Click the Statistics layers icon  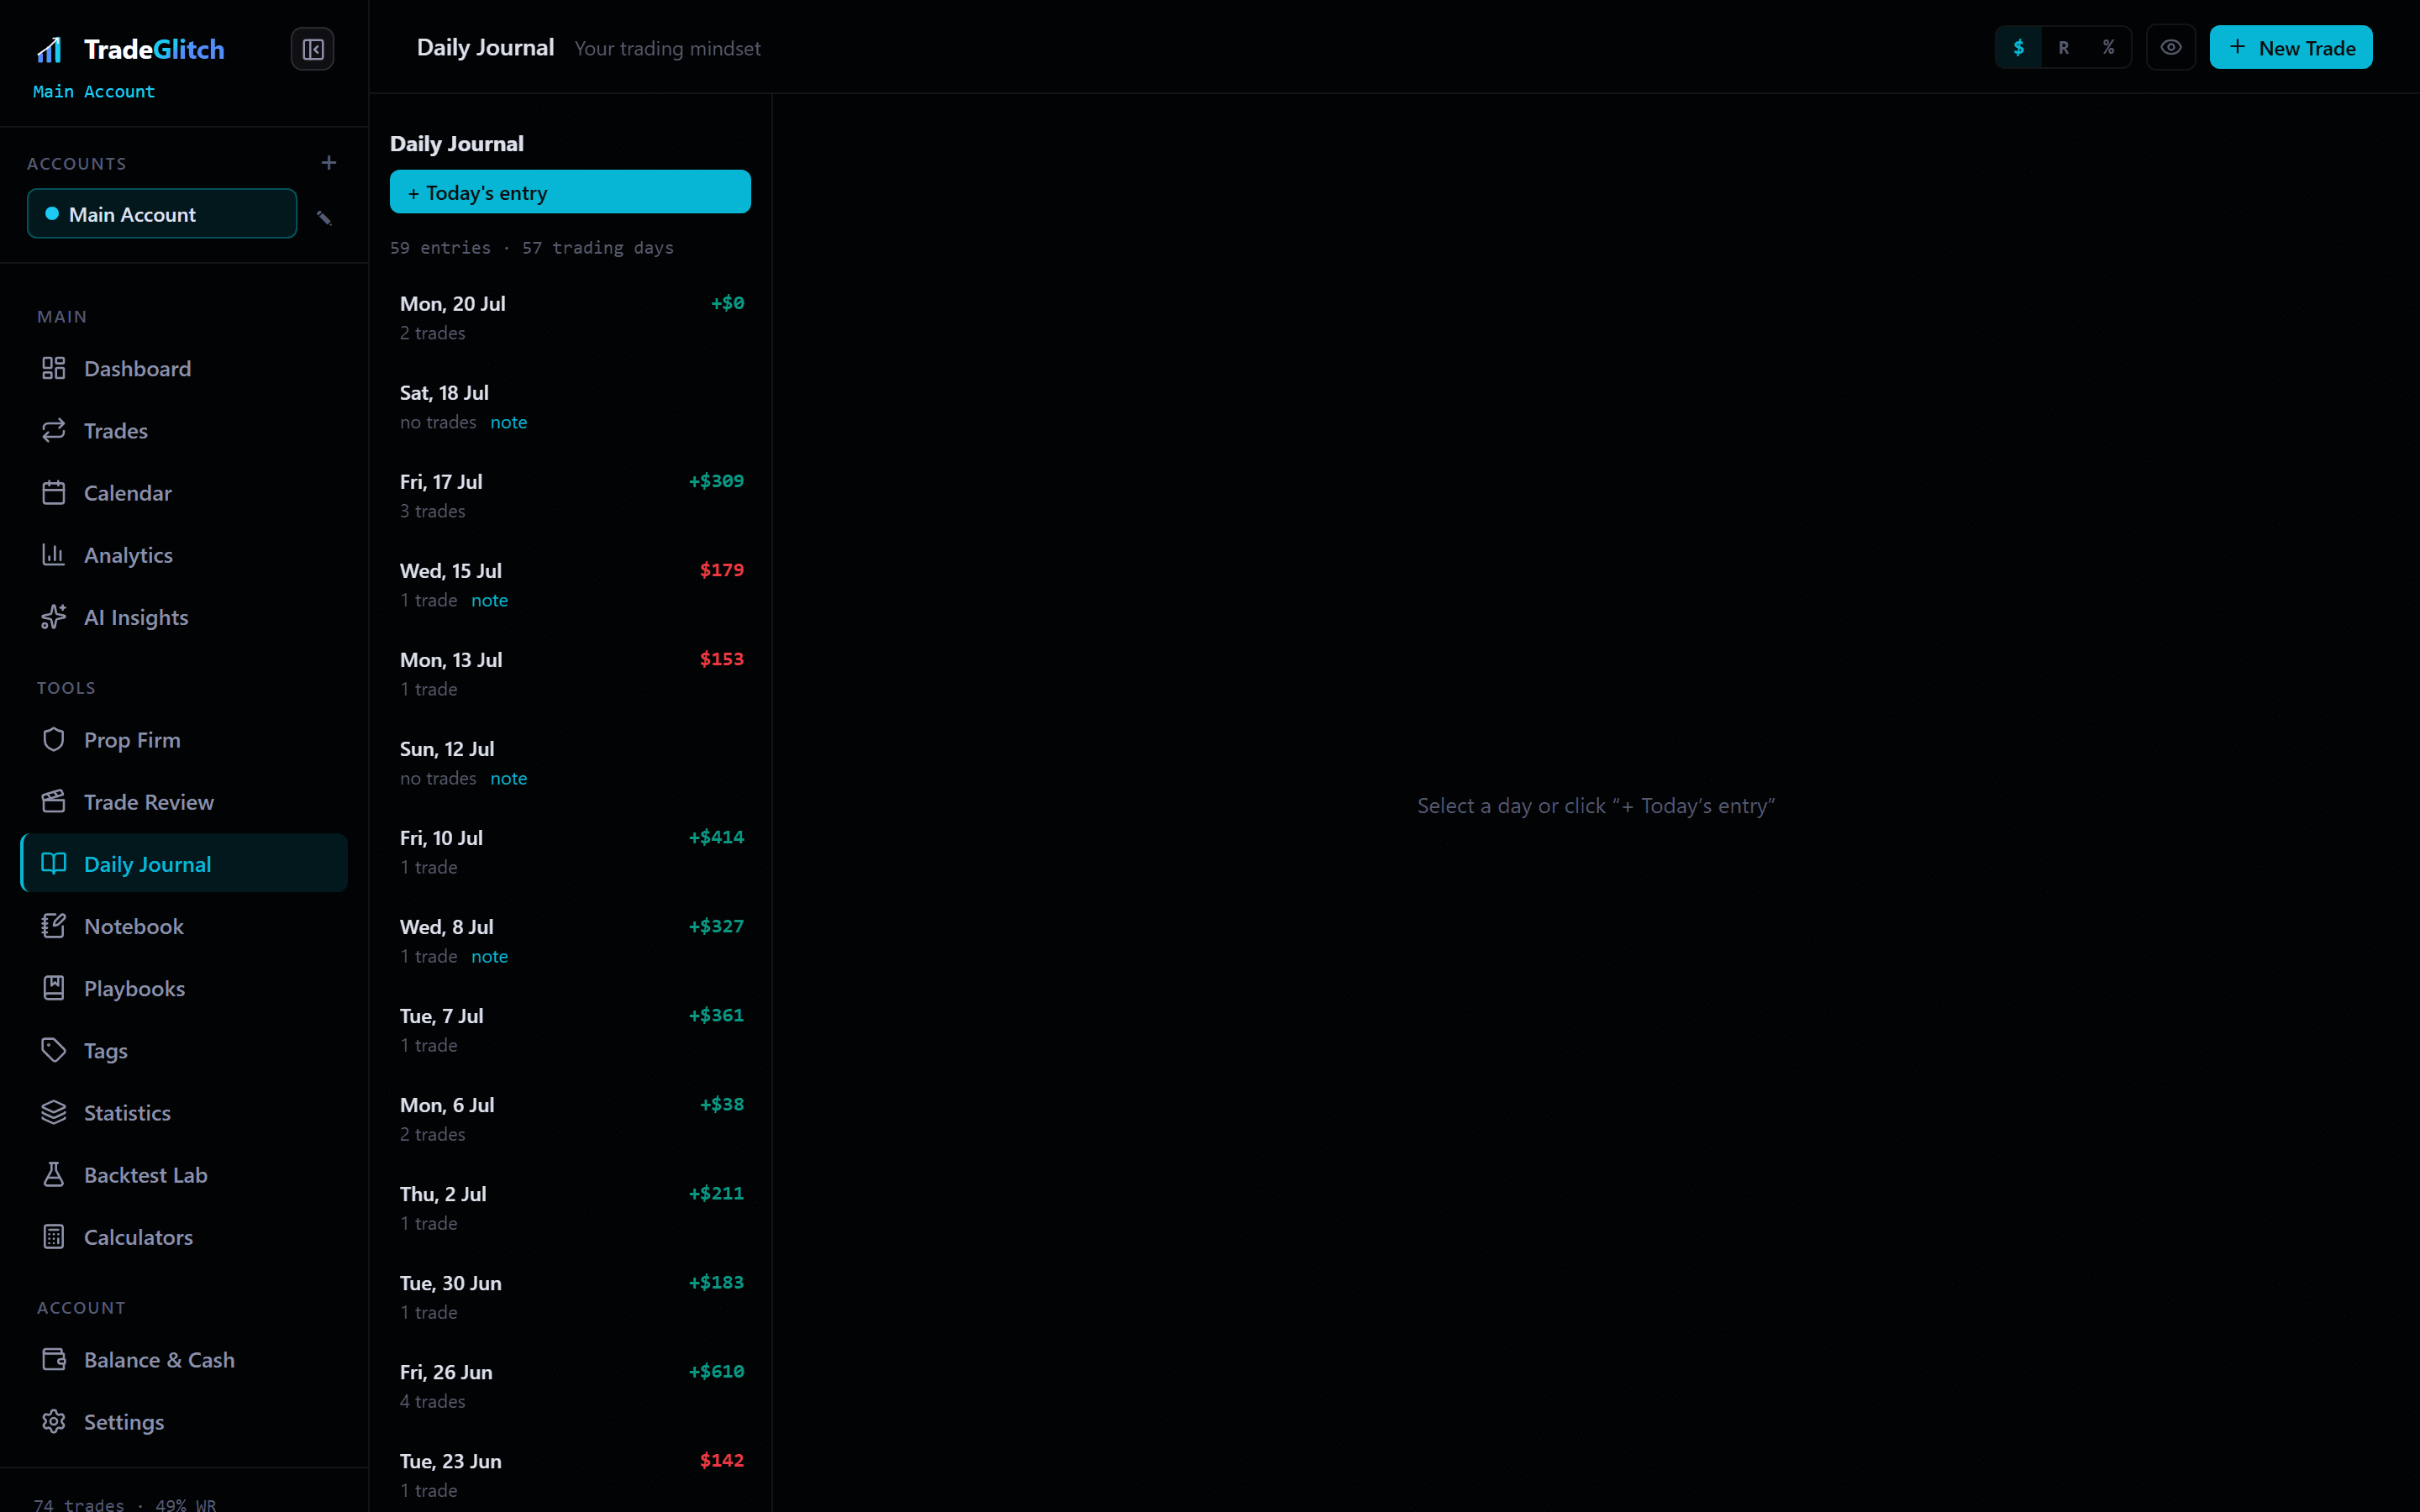coord(54,1112)
